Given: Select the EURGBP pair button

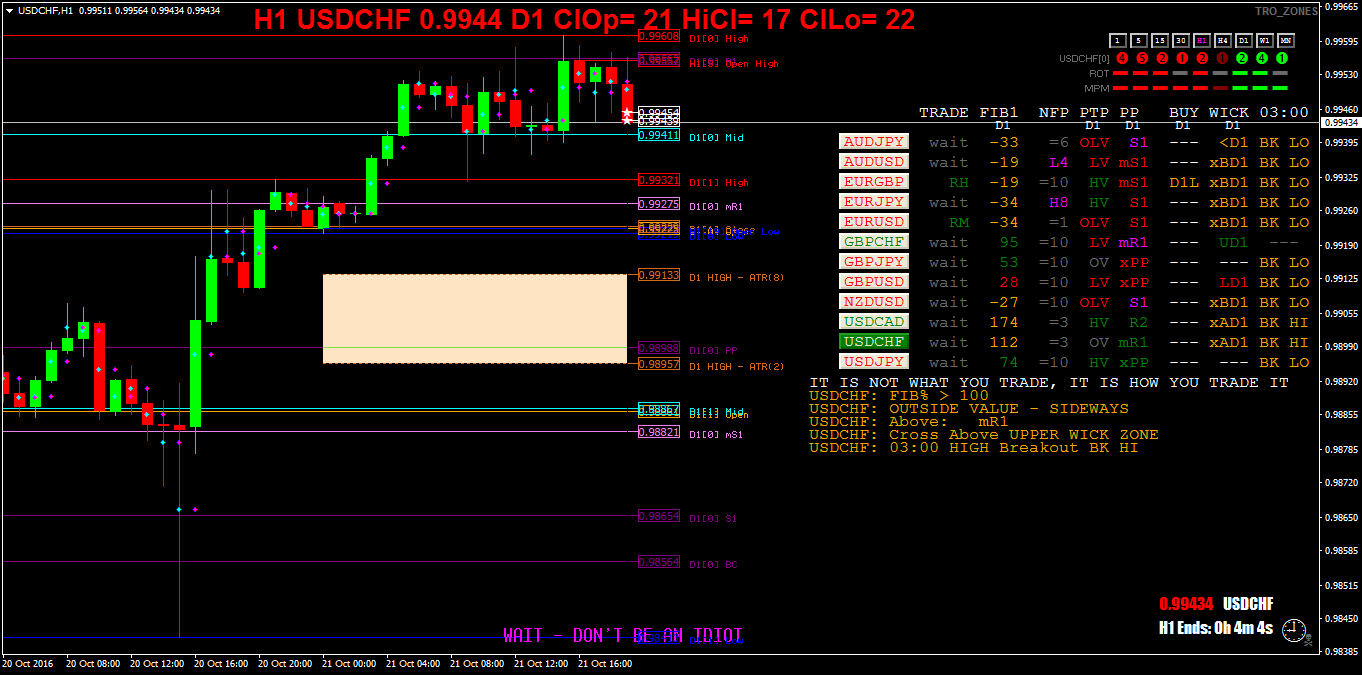Looking at the screenshot, I should pyautogui.click(x=873, y=182).
